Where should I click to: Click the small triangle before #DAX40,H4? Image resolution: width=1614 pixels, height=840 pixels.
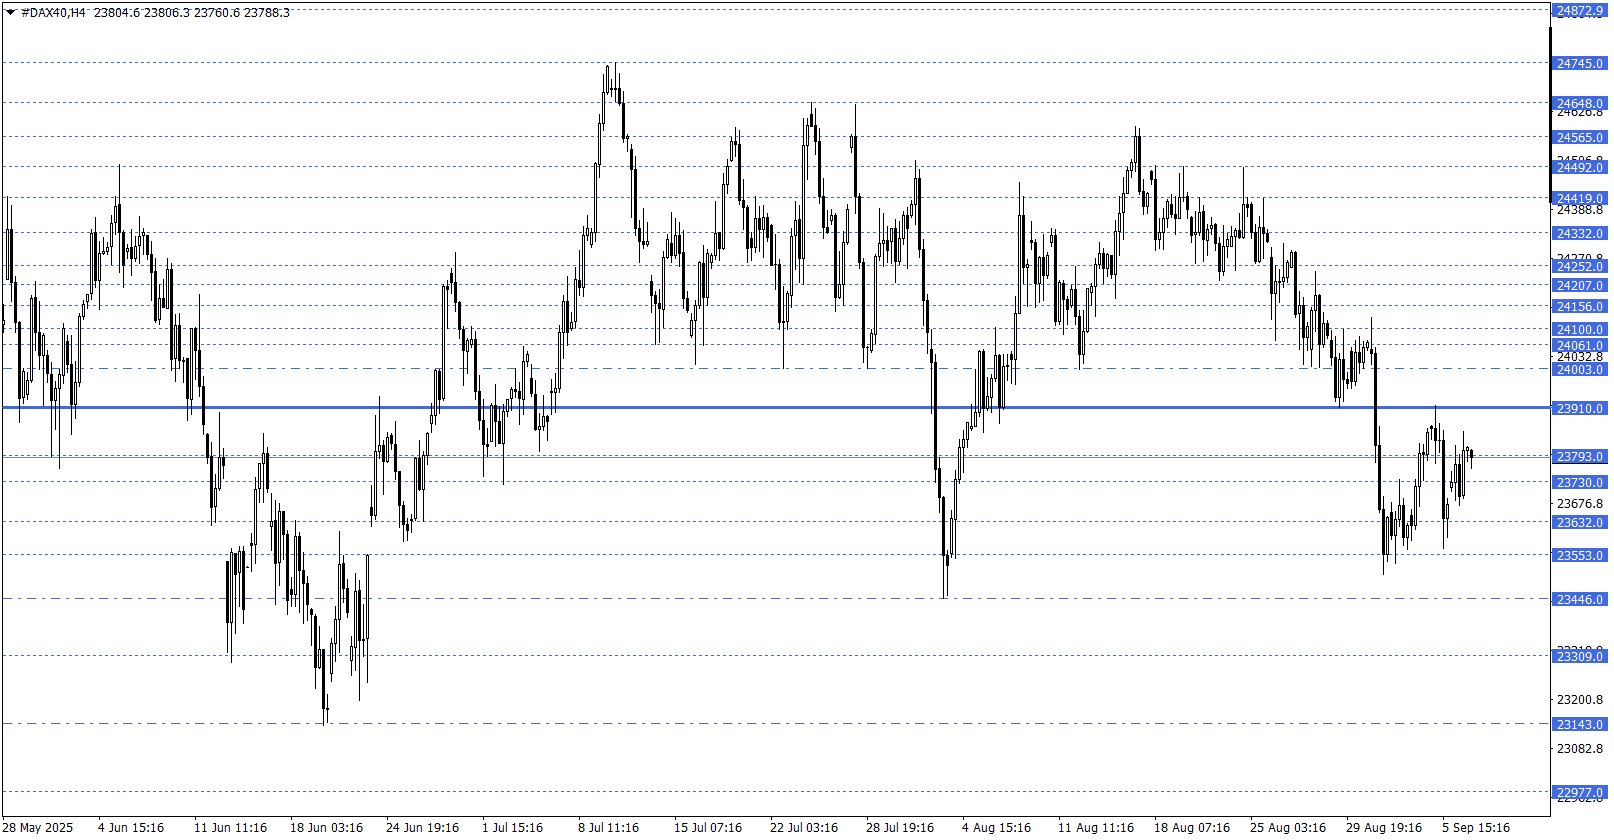[x=10, y=13]
